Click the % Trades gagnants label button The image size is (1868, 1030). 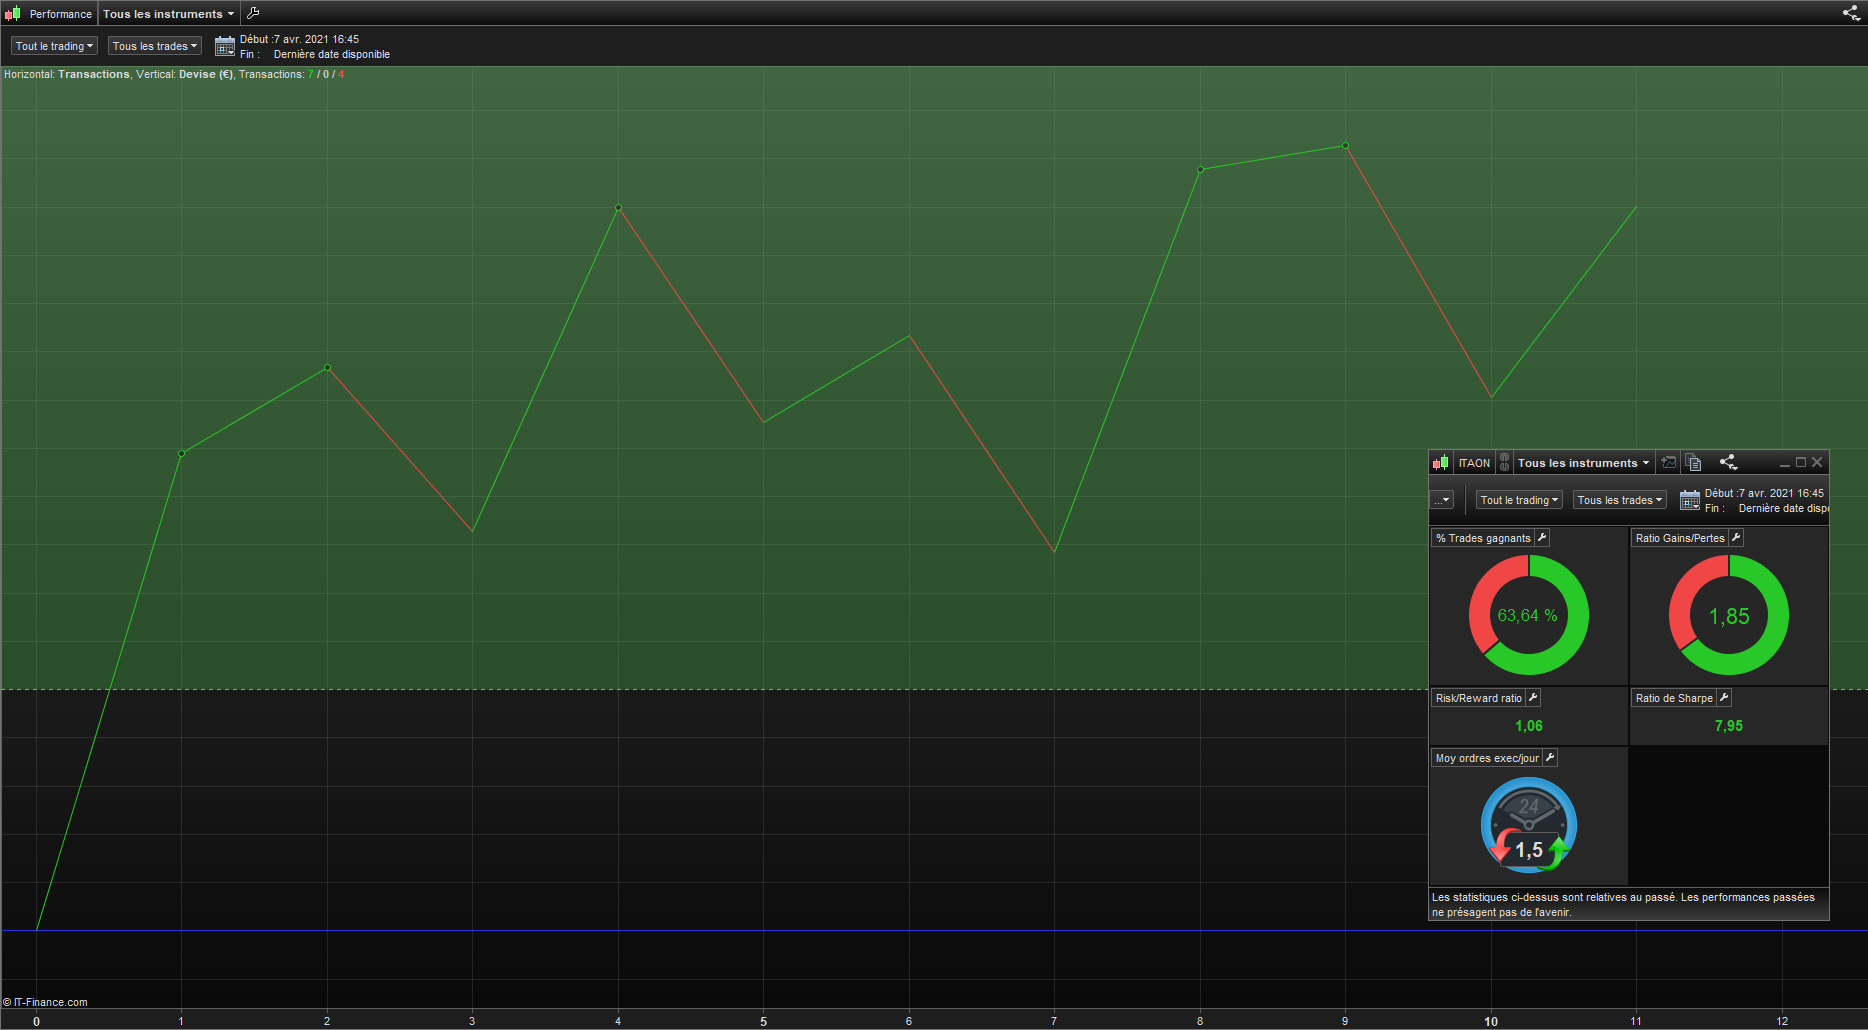tap(1483, 538)
